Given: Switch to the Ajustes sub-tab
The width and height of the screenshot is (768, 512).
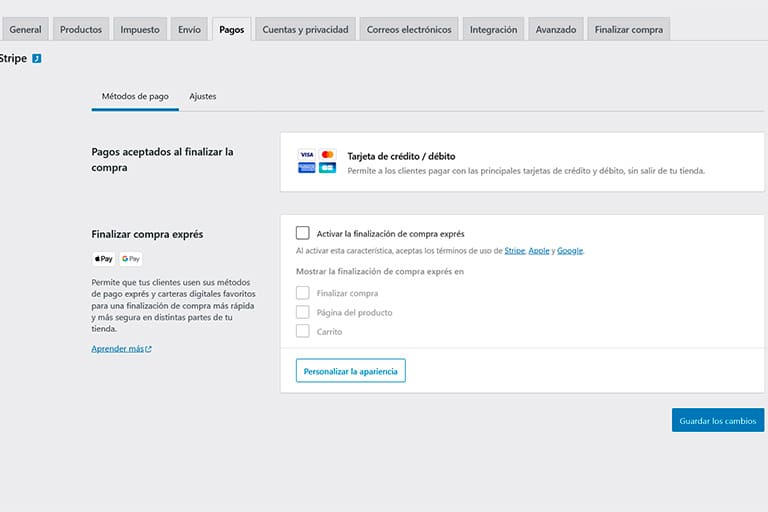Looking at the screenshot, I should 203,97.
